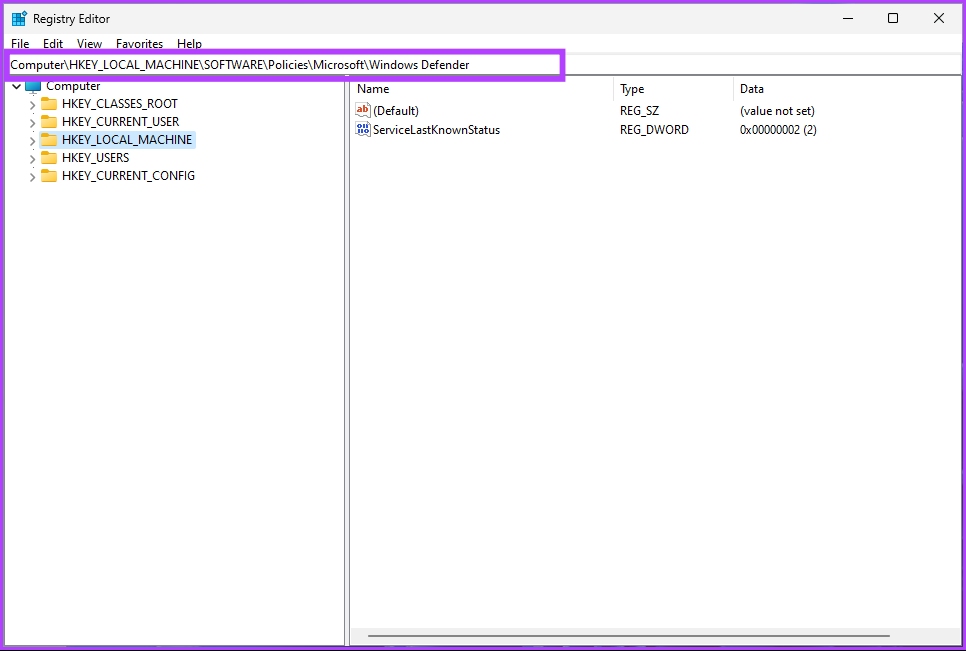Open the Edit menu
Screen dimensions: 966x651
click(x=53, y=44)
